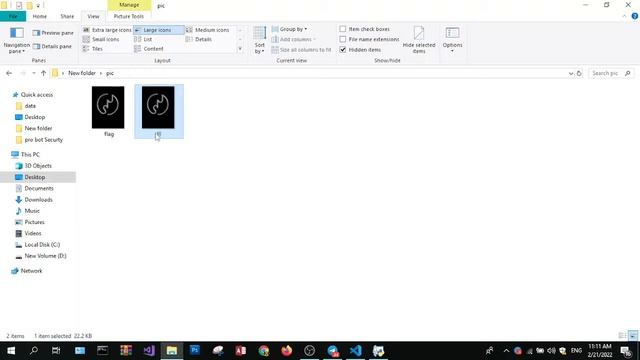Select Details layout
640x360 pixels.
click(x=199, y=39)
